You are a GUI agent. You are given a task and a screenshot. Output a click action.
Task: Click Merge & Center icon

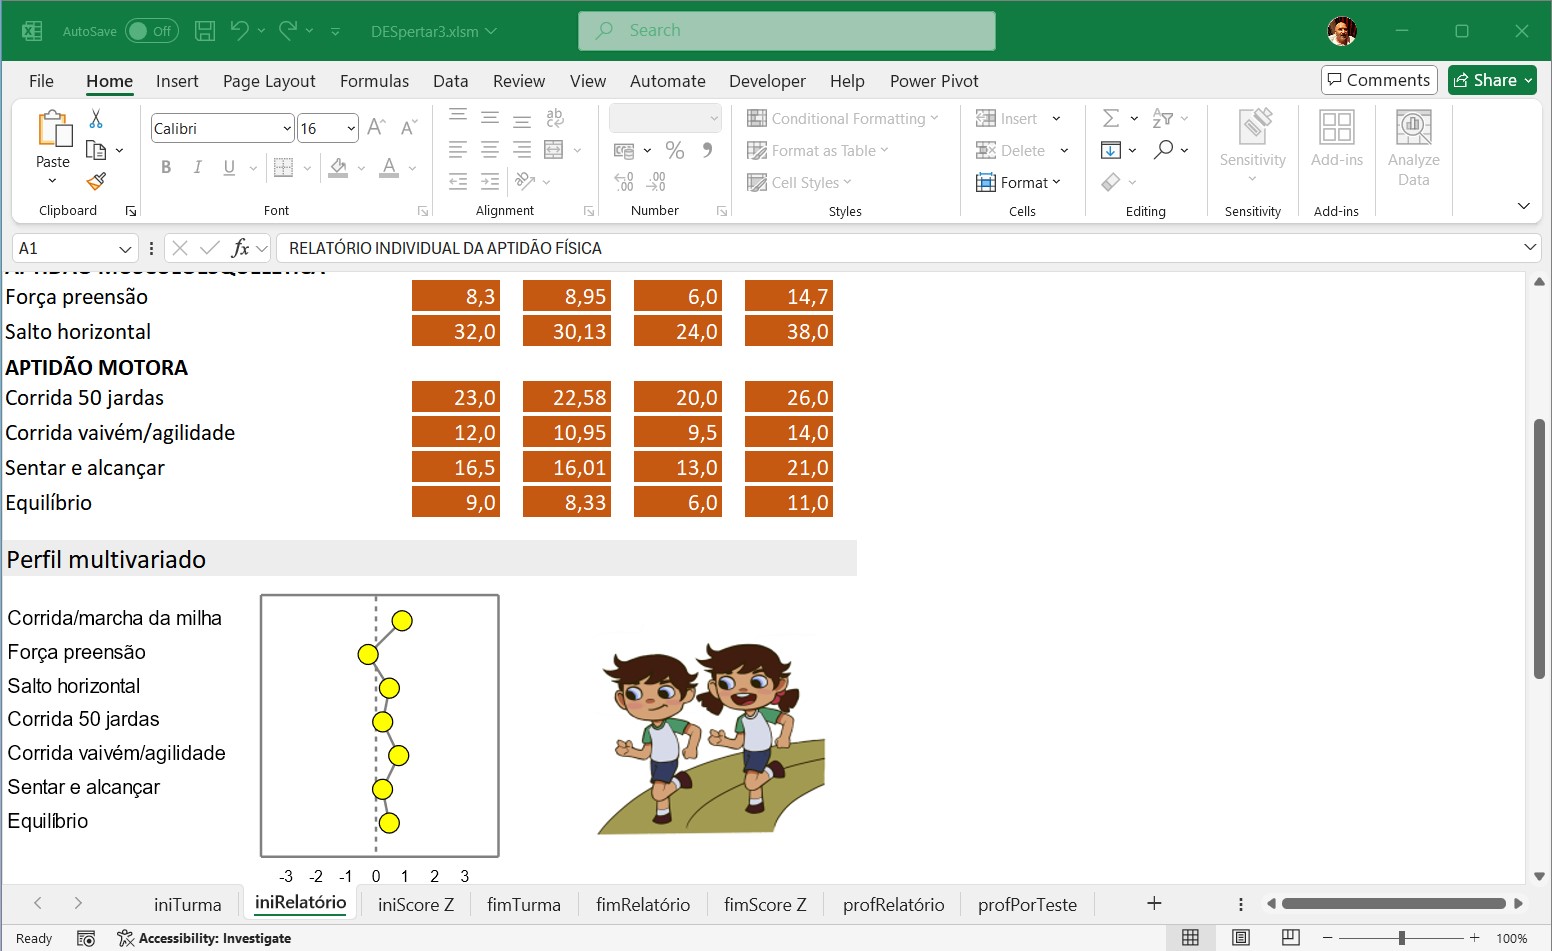[554, 150]
